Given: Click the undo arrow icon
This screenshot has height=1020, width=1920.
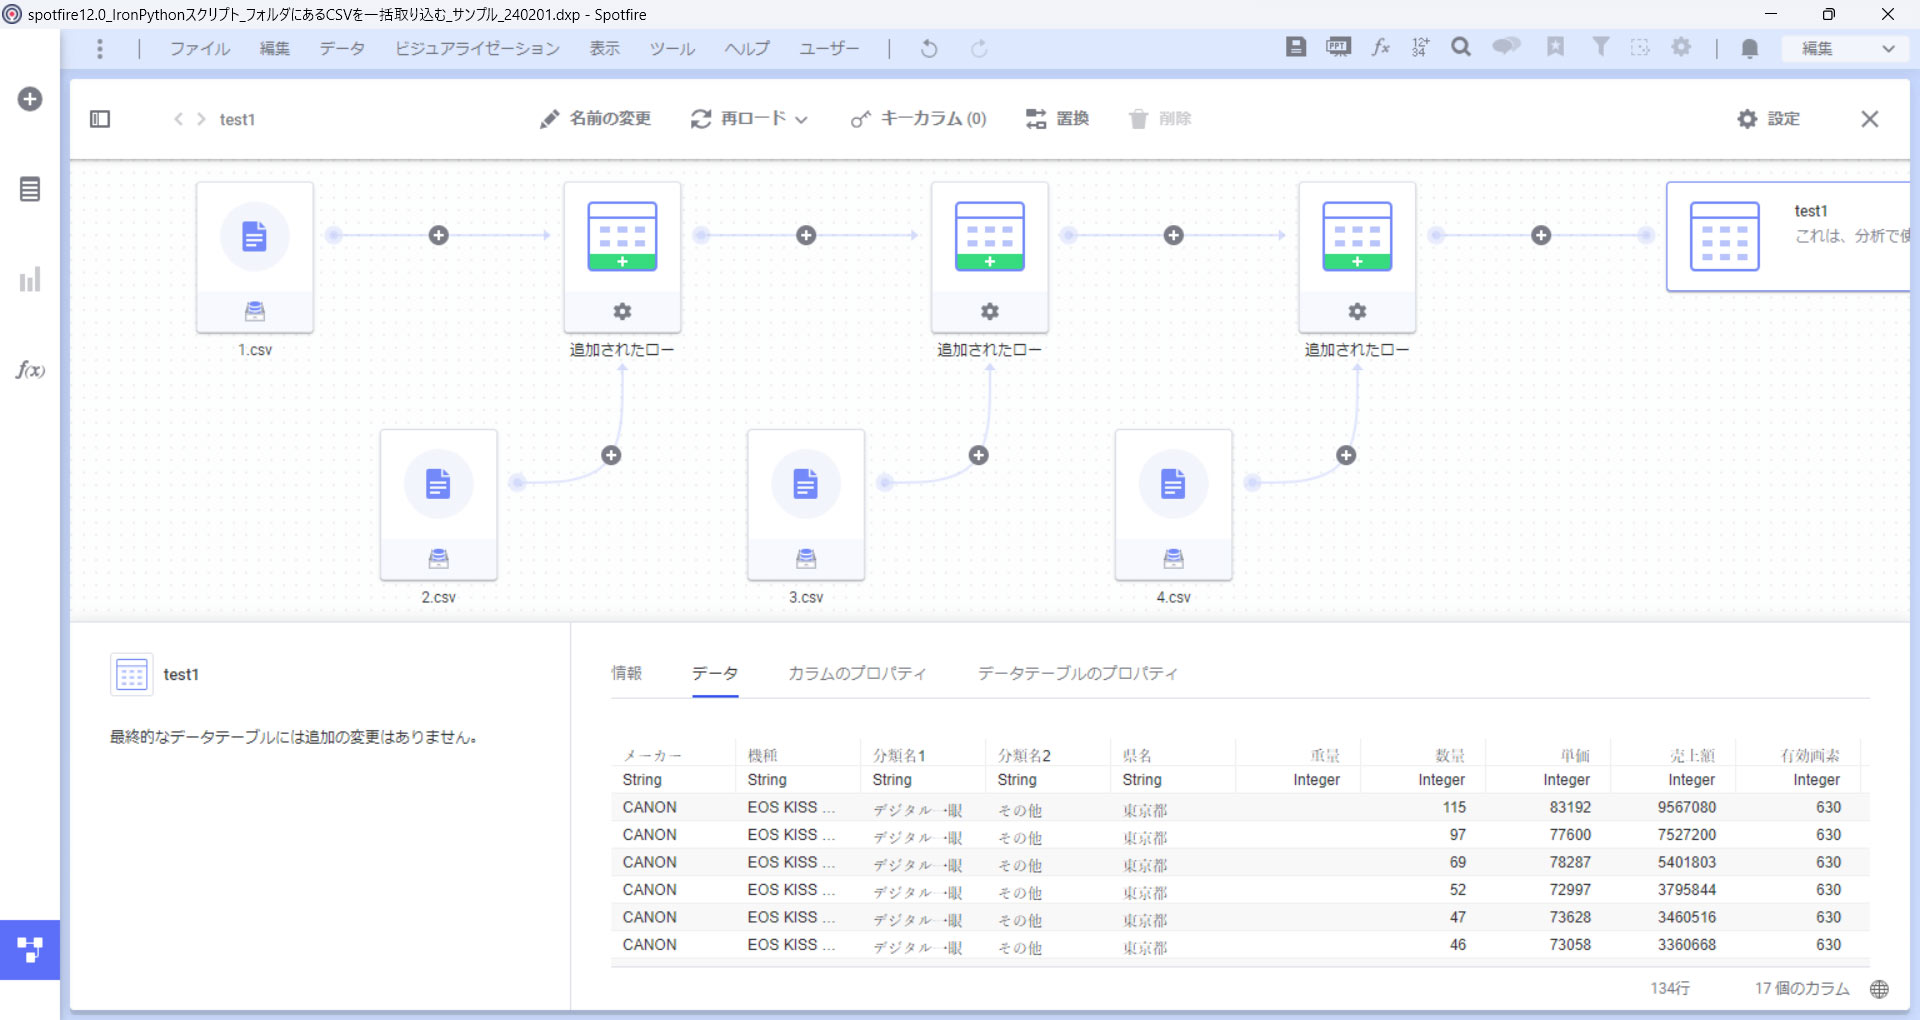Looking at the screenshot, I should tap(929, 48).
